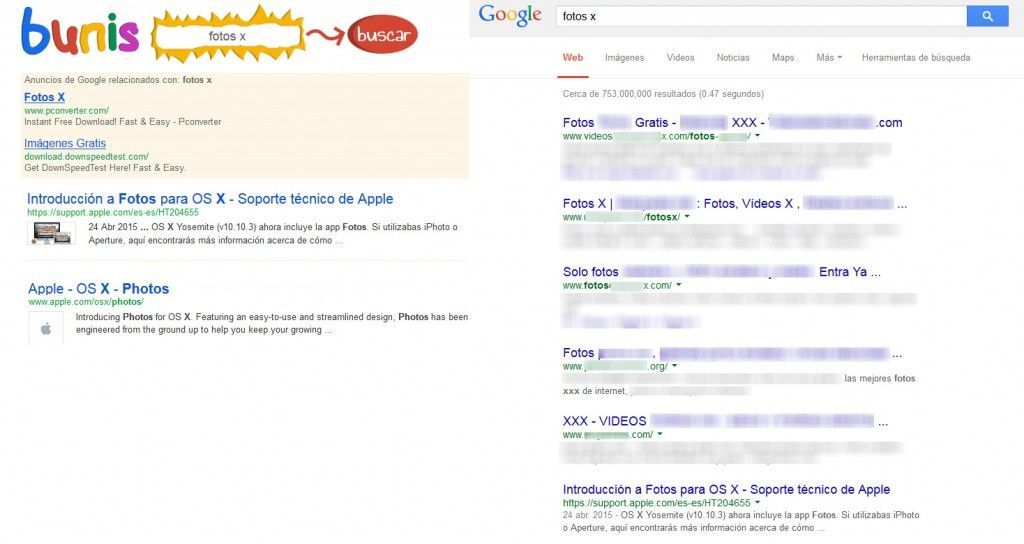
Task: Switch to the Imágenes tab
Action: [x=624, y=57]
